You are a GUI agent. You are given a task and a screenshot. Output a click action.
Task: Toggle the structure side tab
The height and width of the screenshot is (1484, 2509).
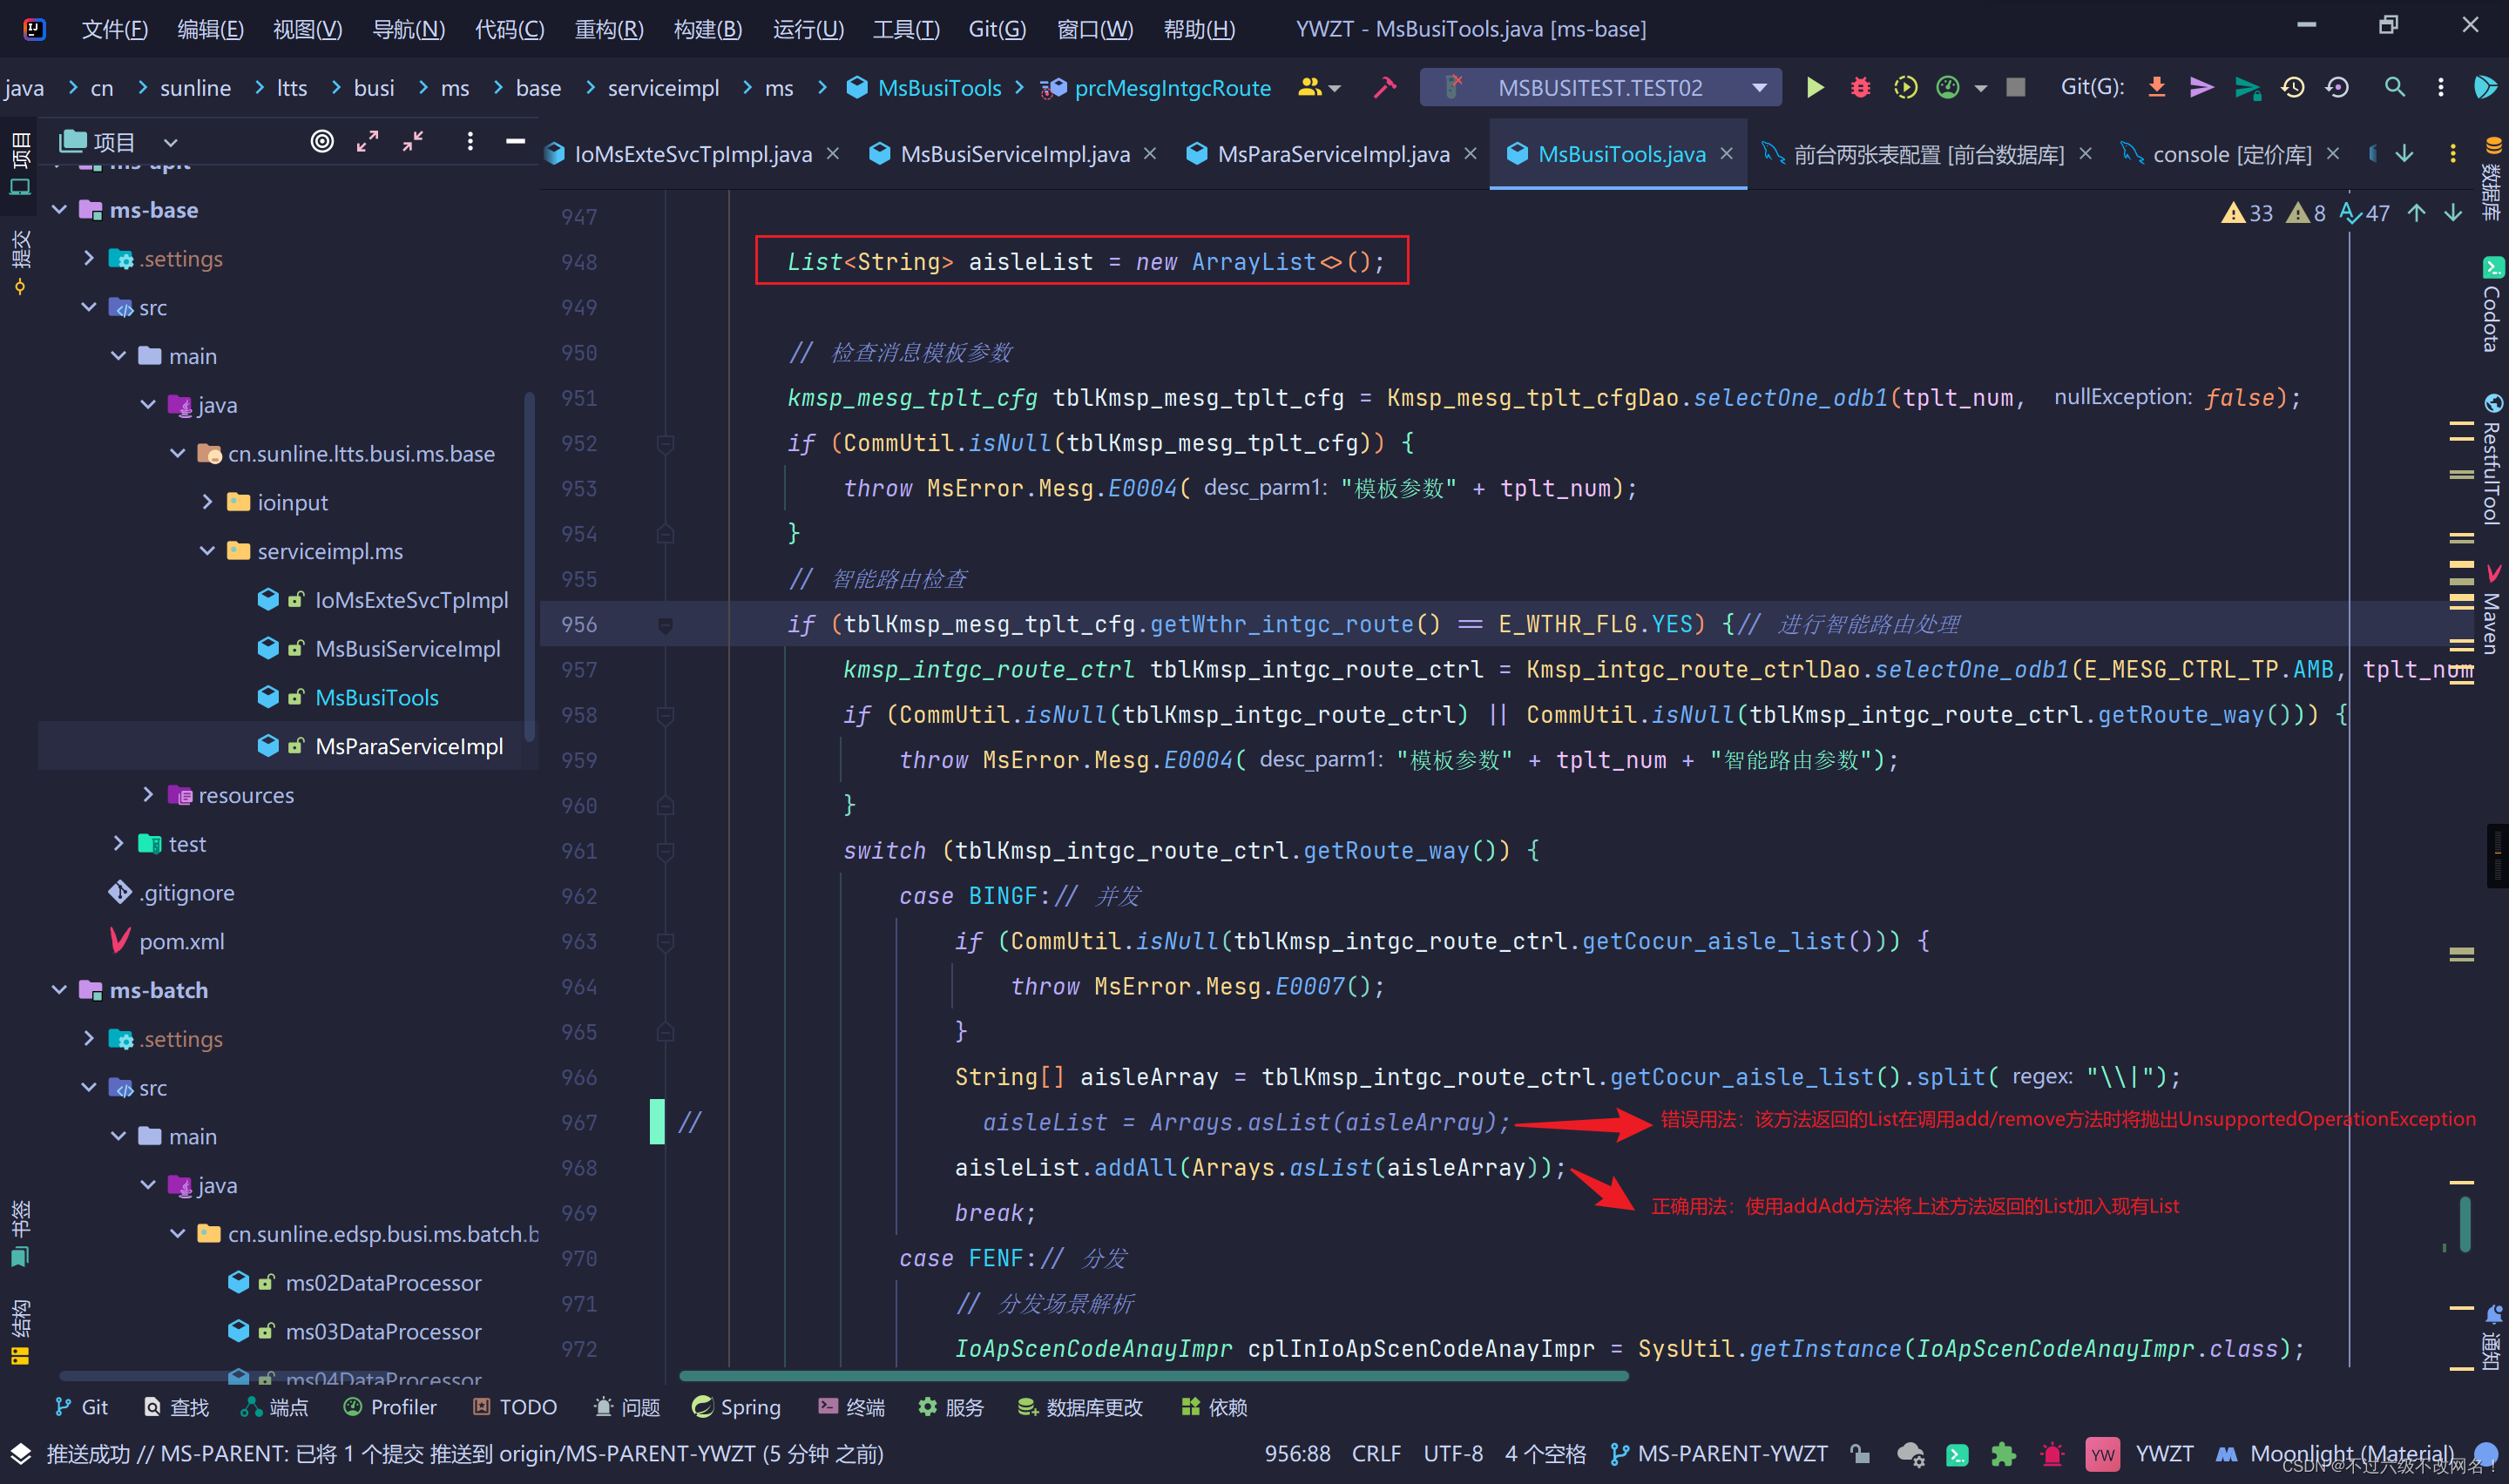click(19, 1332)
